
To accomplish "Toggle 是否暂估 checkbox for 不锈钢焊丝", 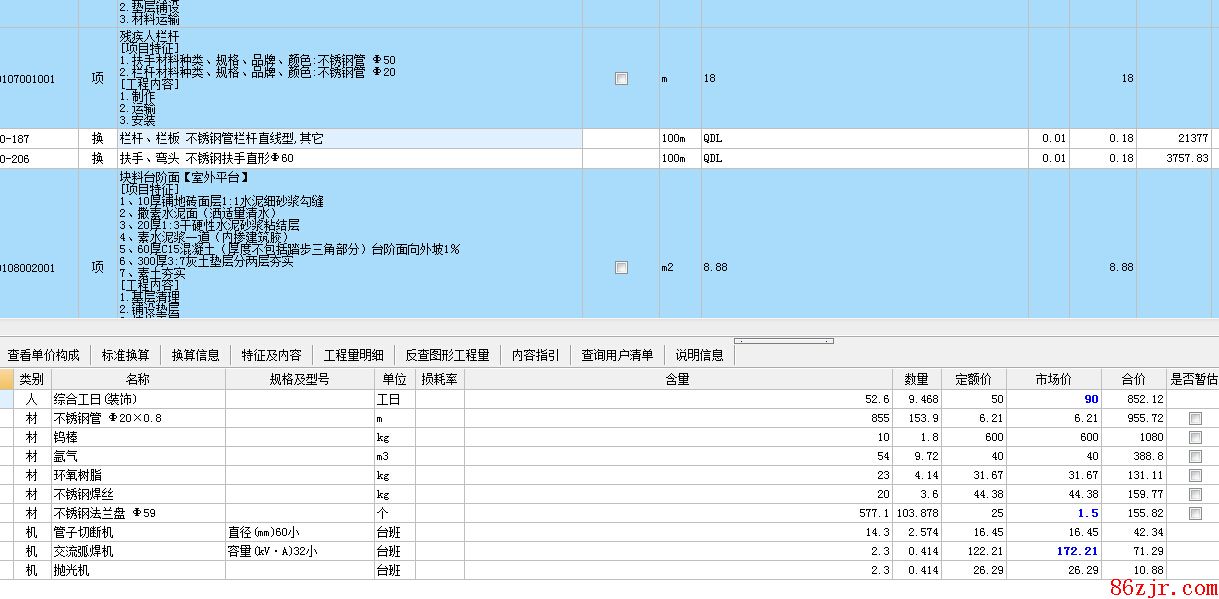I will (1194, 494).
